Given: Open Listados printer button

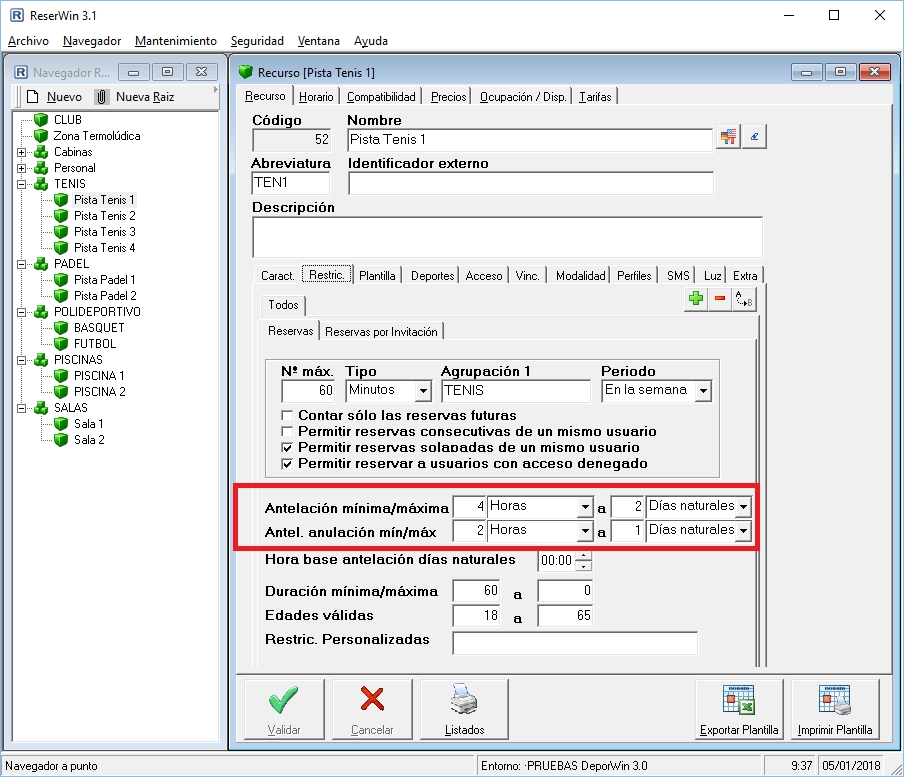Looking at the screenshot, I should click(464, 709).
